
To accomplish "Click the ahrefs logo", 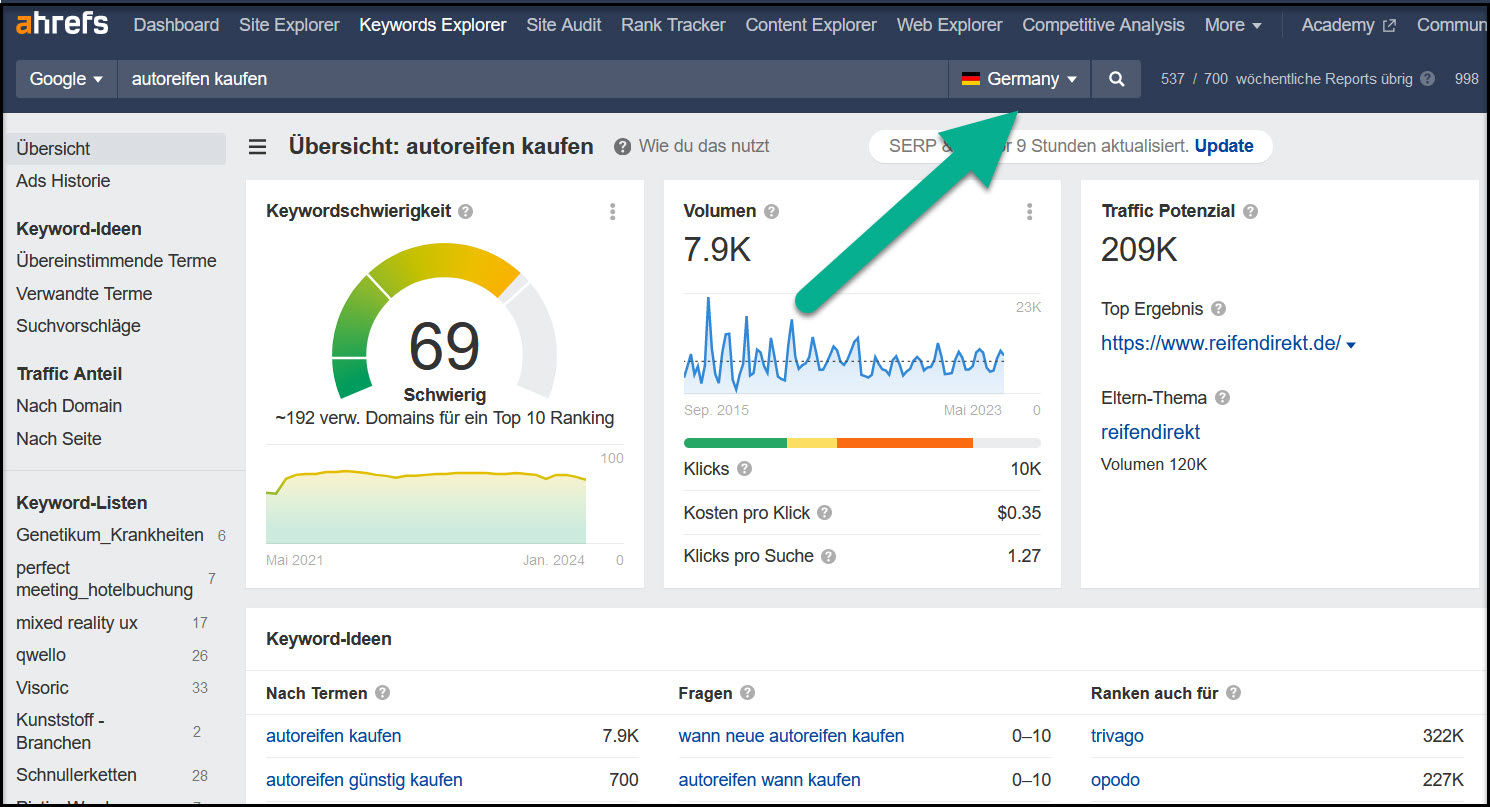I will tap(62, 23).
